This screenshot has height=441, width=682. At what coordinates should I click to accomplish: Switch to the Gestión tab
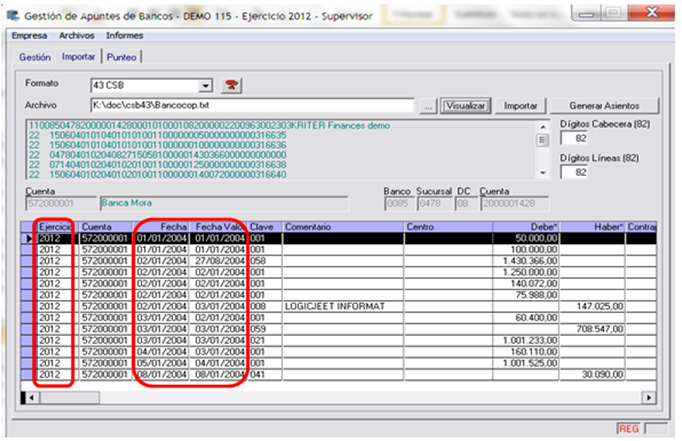(35, 57)
